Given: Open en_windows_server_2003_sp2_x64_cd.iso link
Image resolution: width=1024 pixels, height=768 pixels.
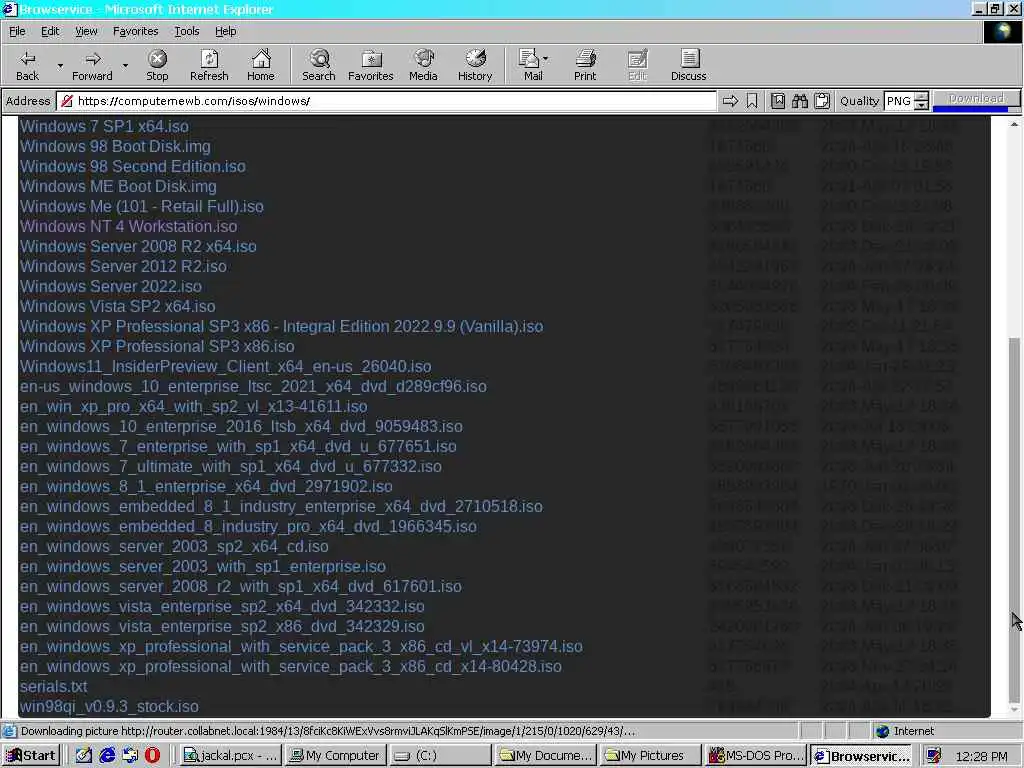Looking at the screenshot, I should tap(174, 547).
